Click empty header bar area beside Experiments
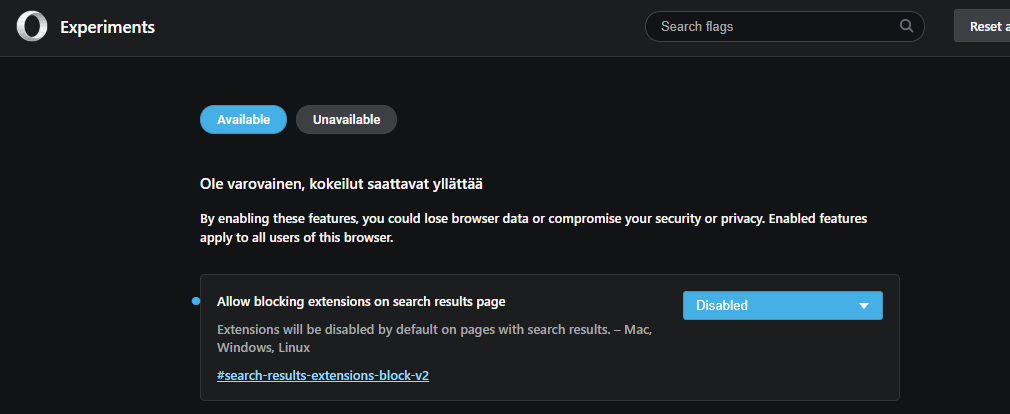The width and height of the screenshot is (1010, 414). pyautogui.click(x=400, y=27)
